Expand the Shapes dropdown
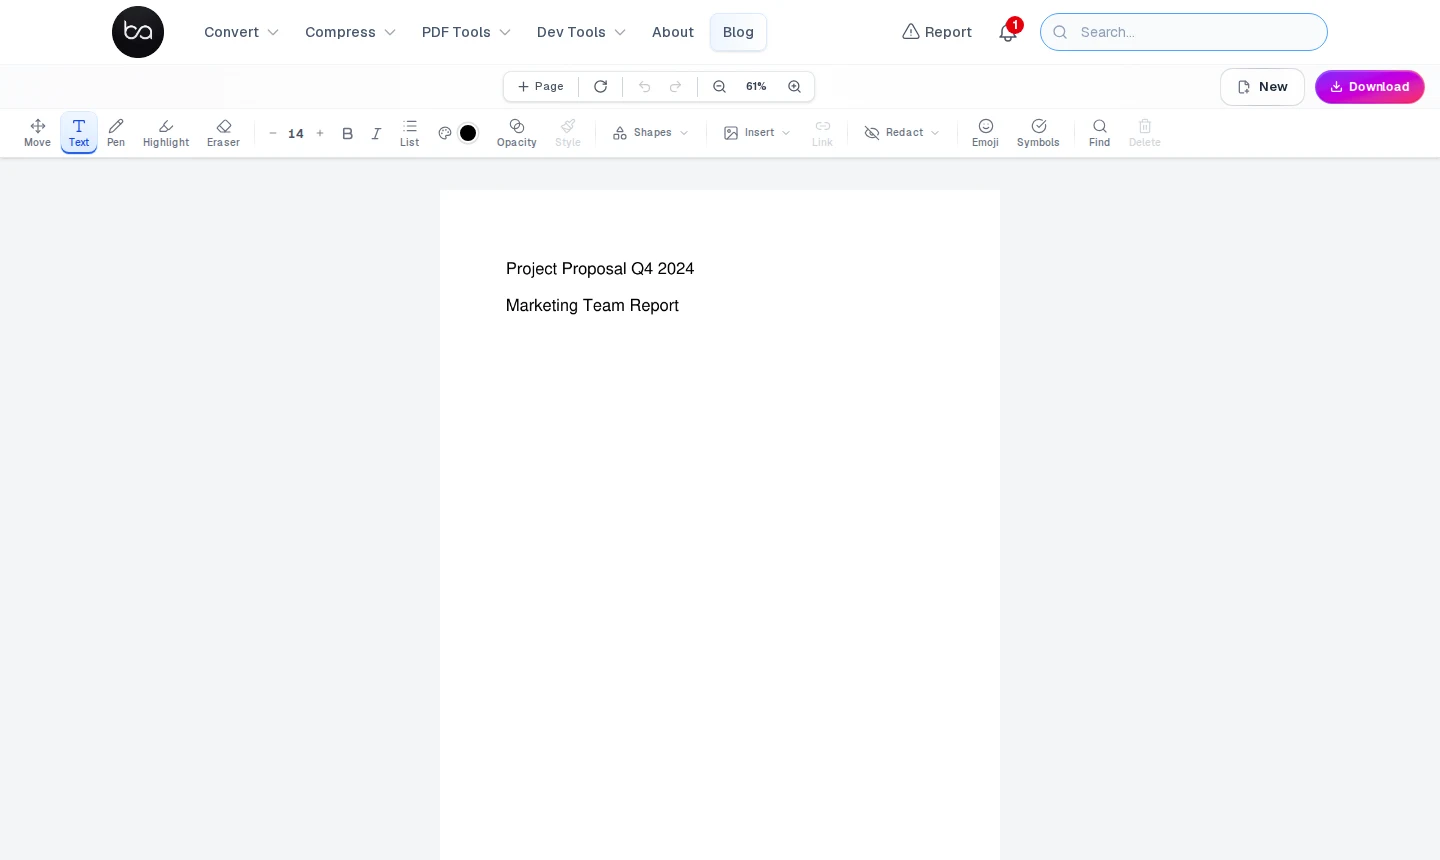 [651, 133]
